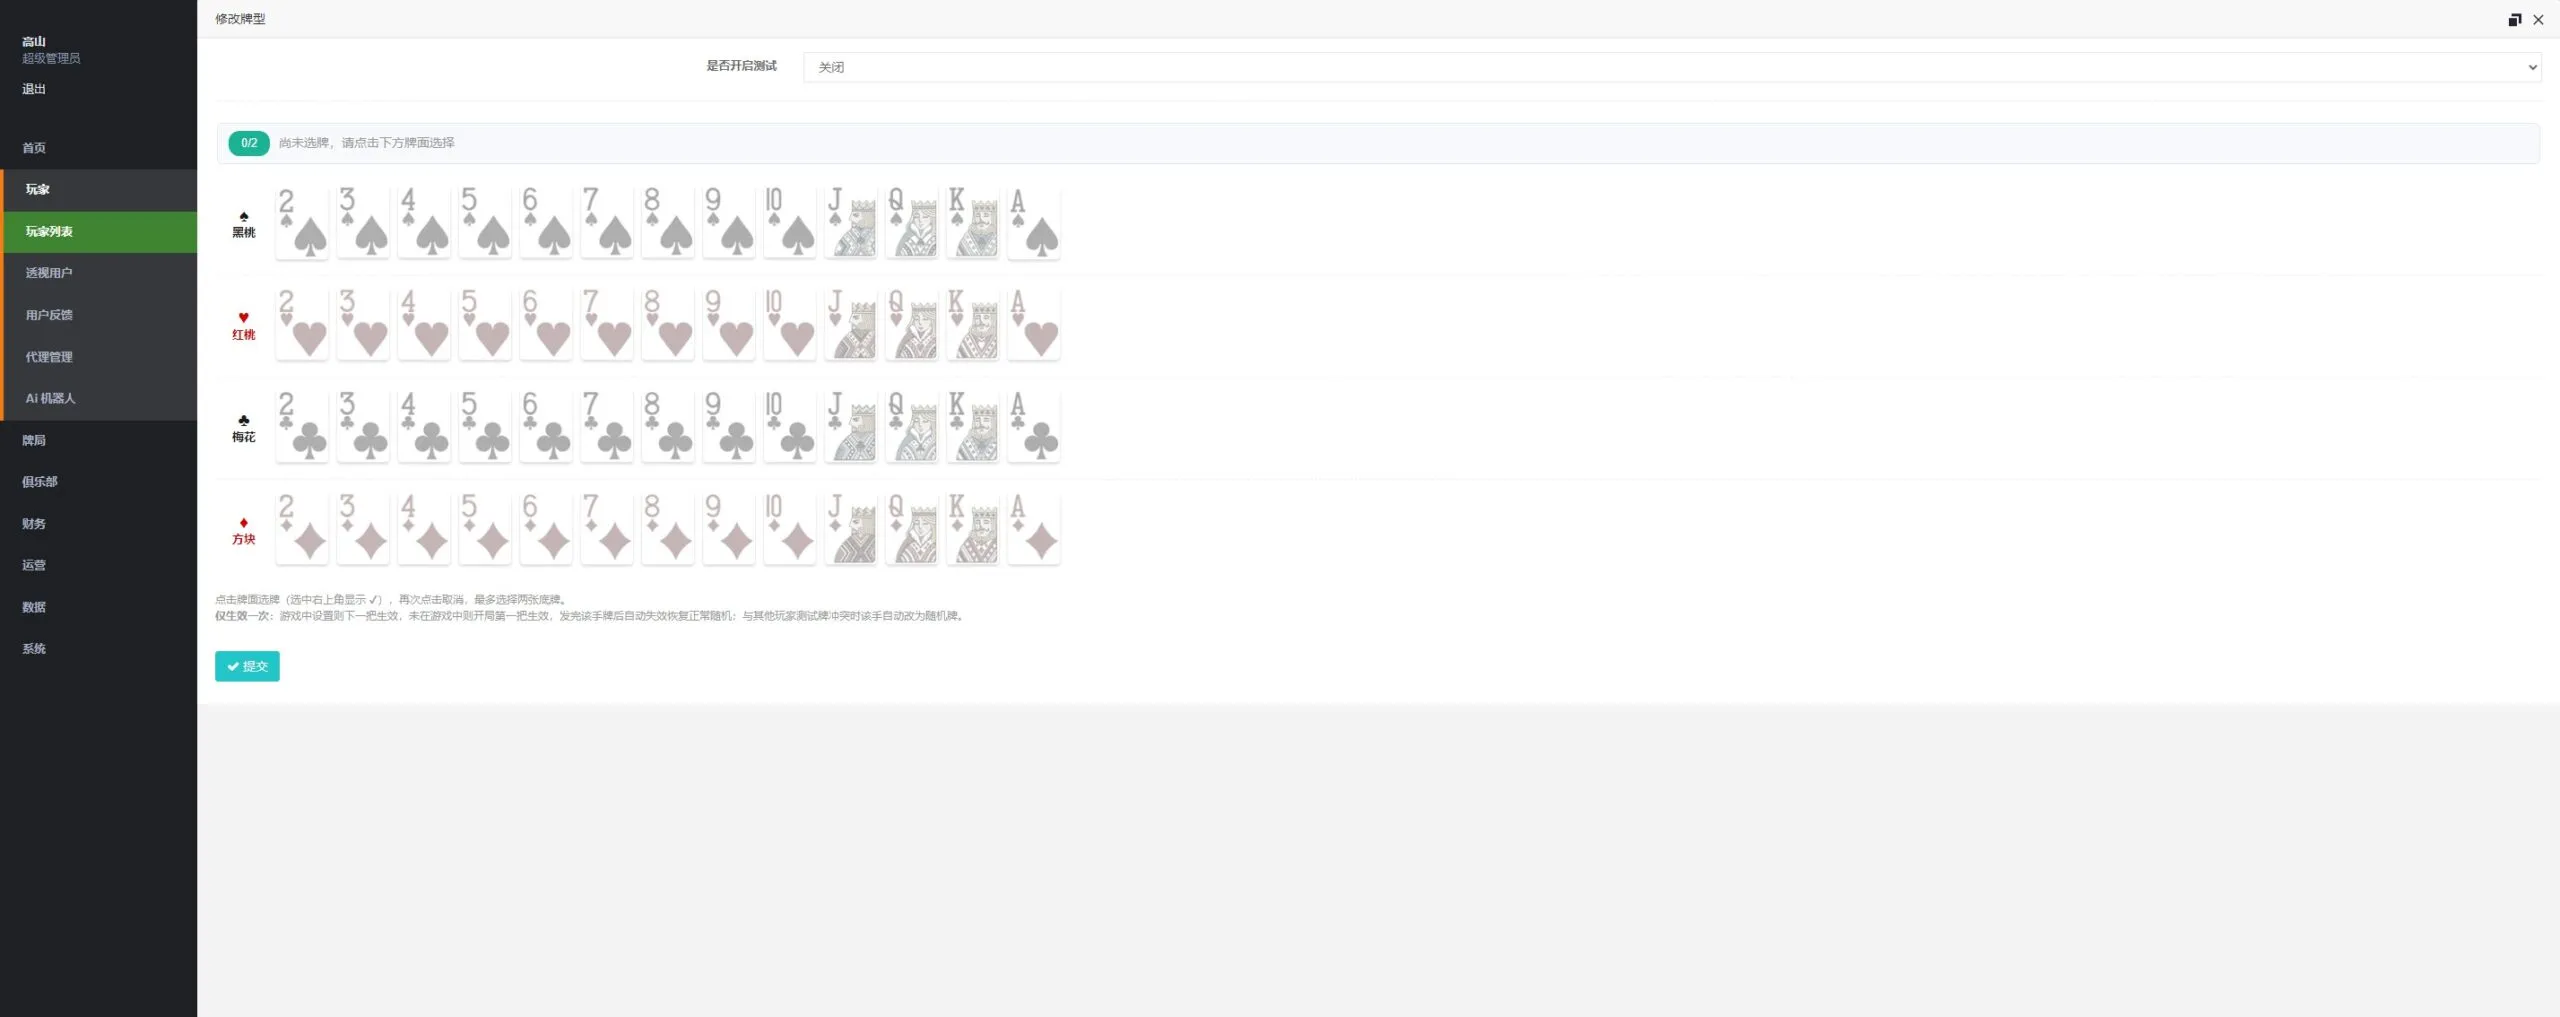Click the 0/2 selection counter badge
2560x1017 pixels.
[249, 143]
